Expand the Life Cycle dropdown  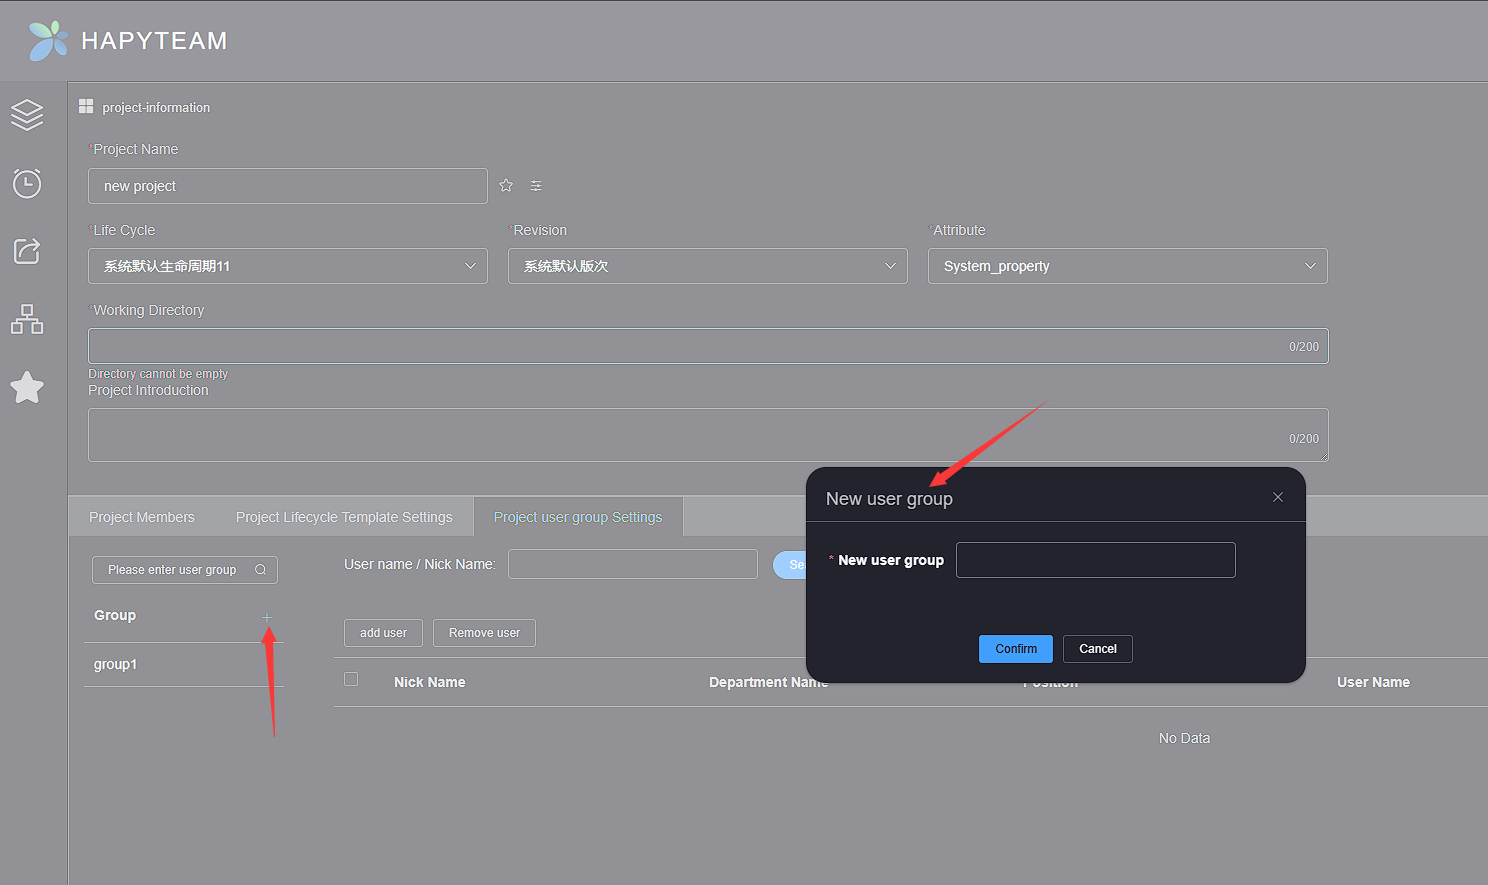point(288,266)
